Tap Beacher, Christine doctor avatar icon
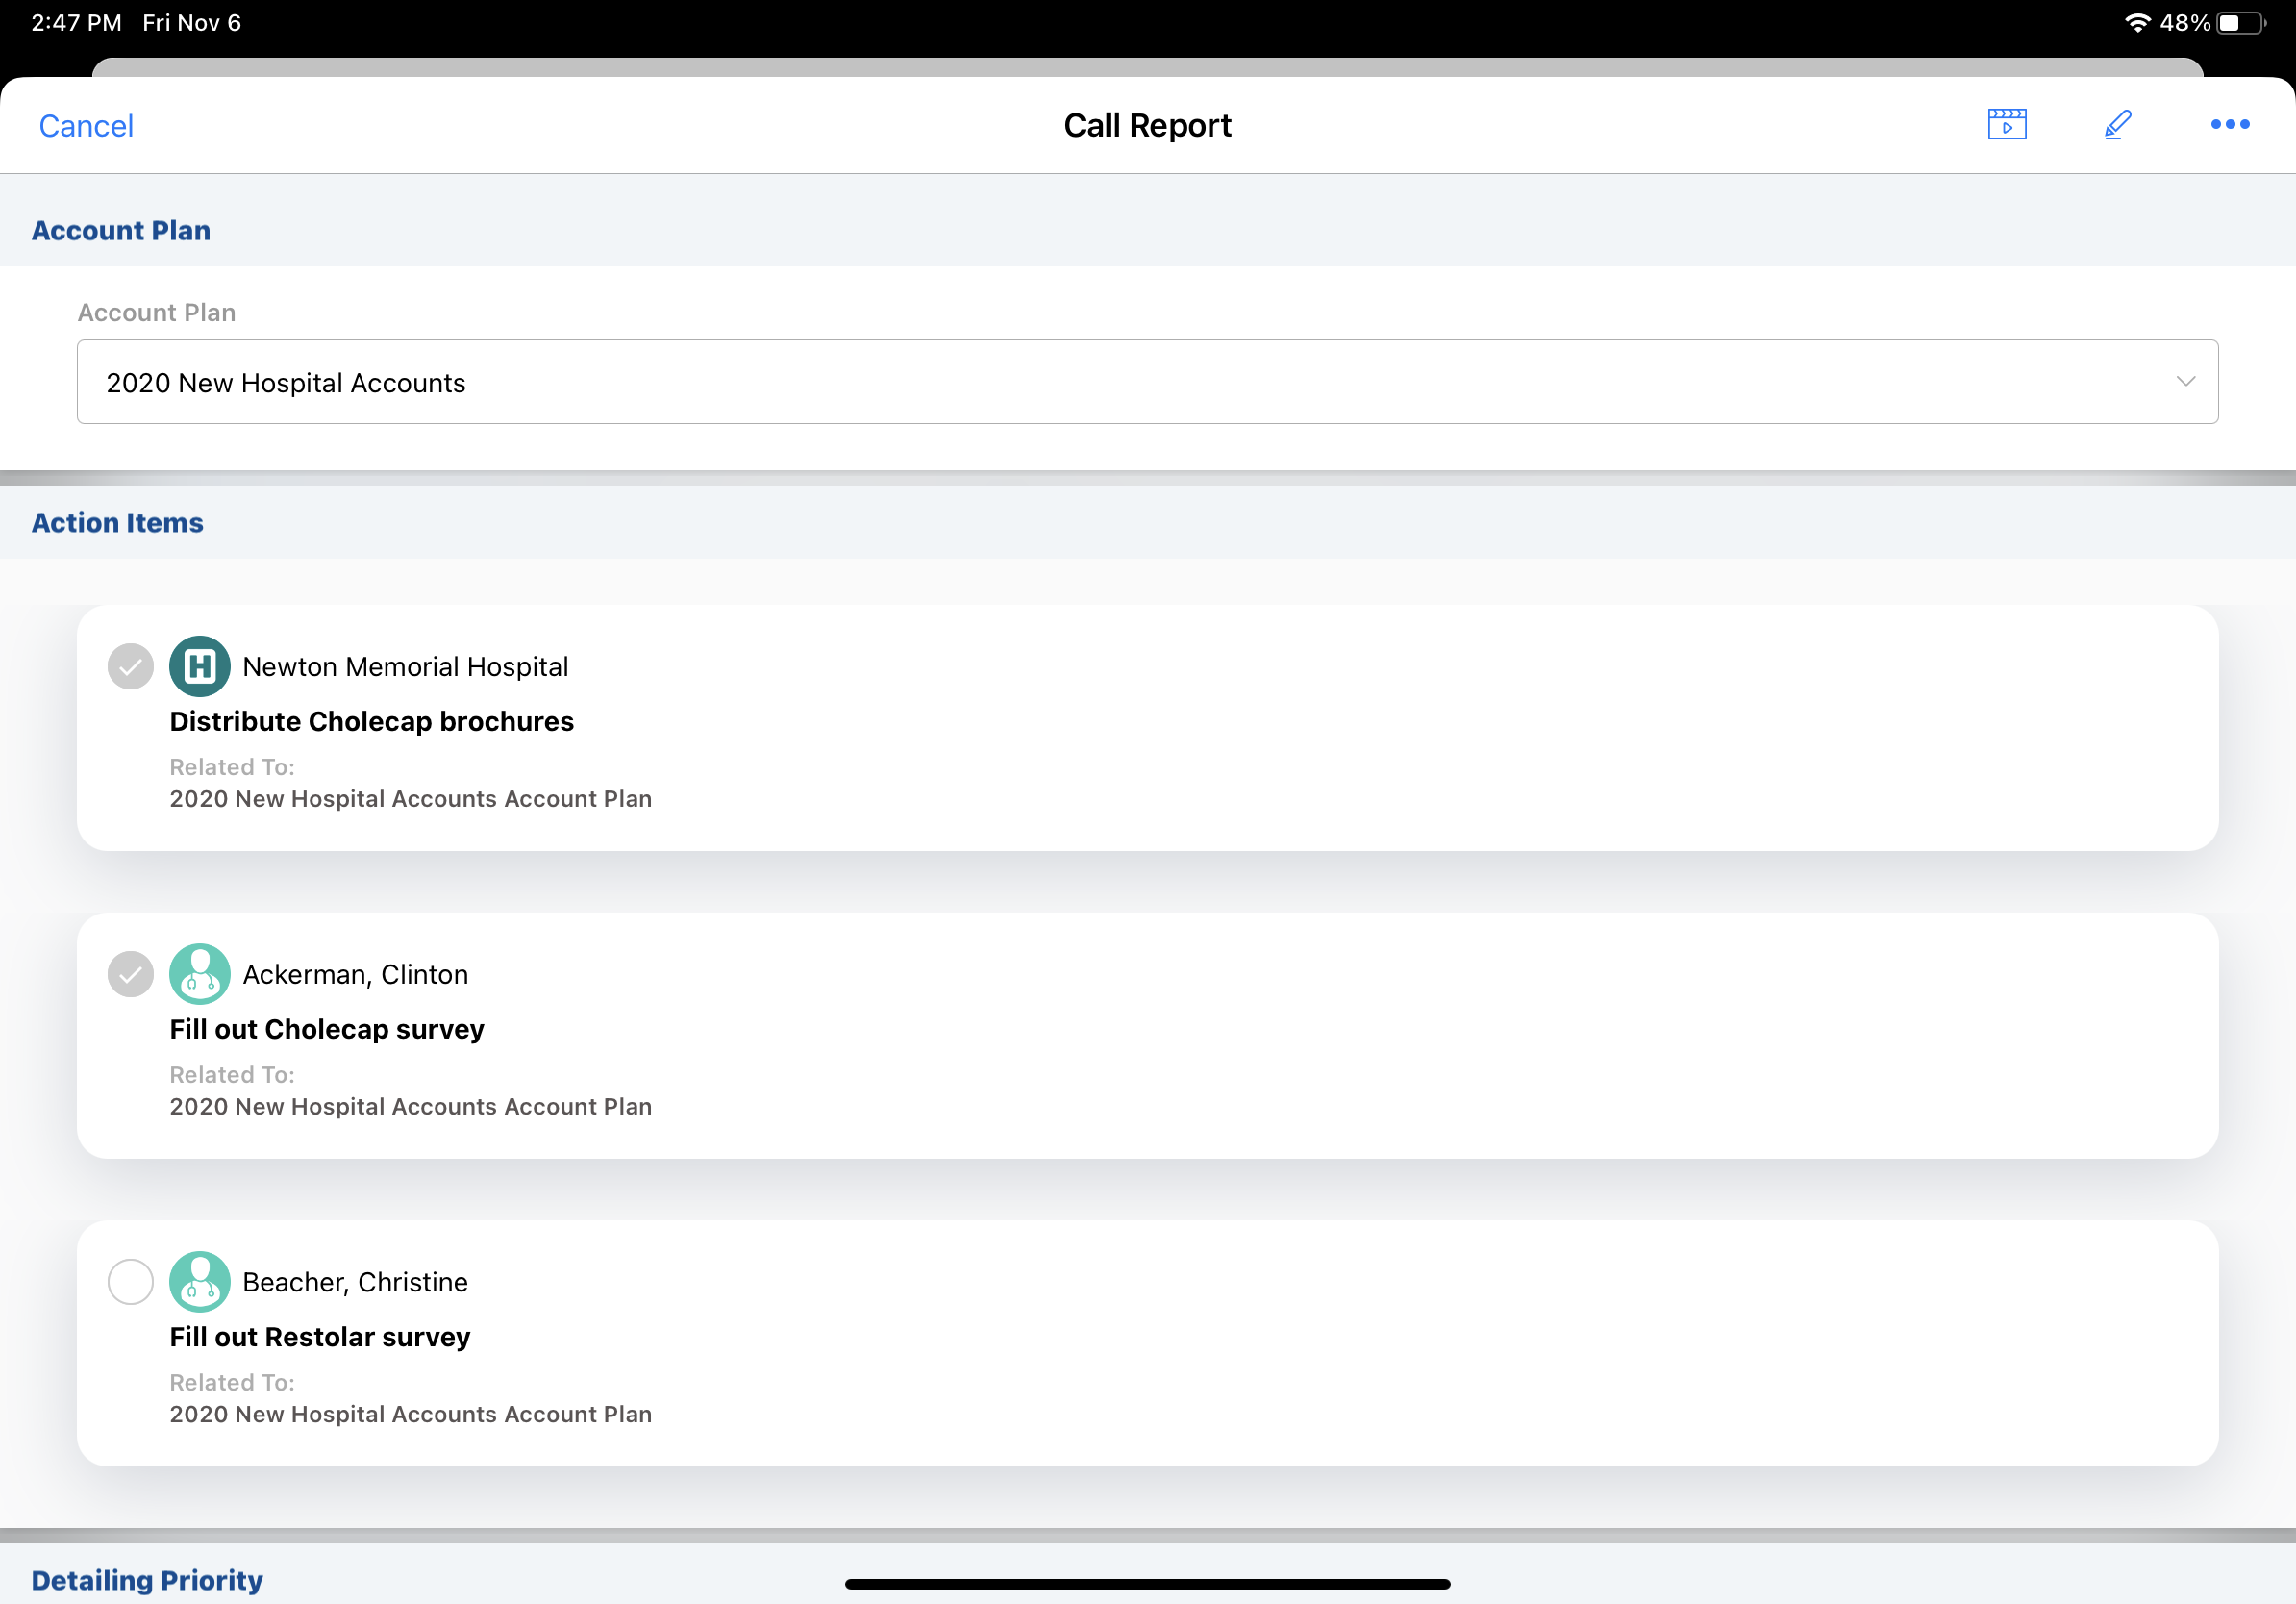Screen dimensions: 2296x1604 point(200,1282)
